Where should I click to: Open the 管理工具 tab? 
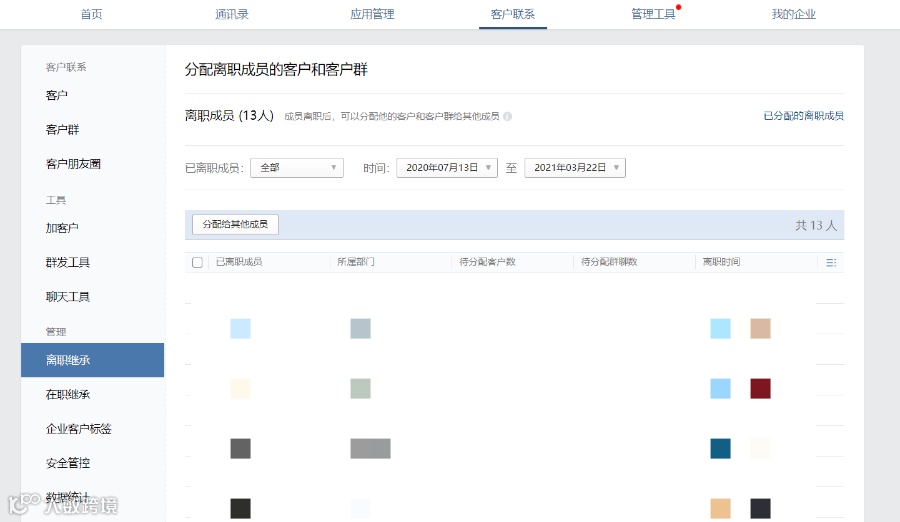(x=653, y=14)
